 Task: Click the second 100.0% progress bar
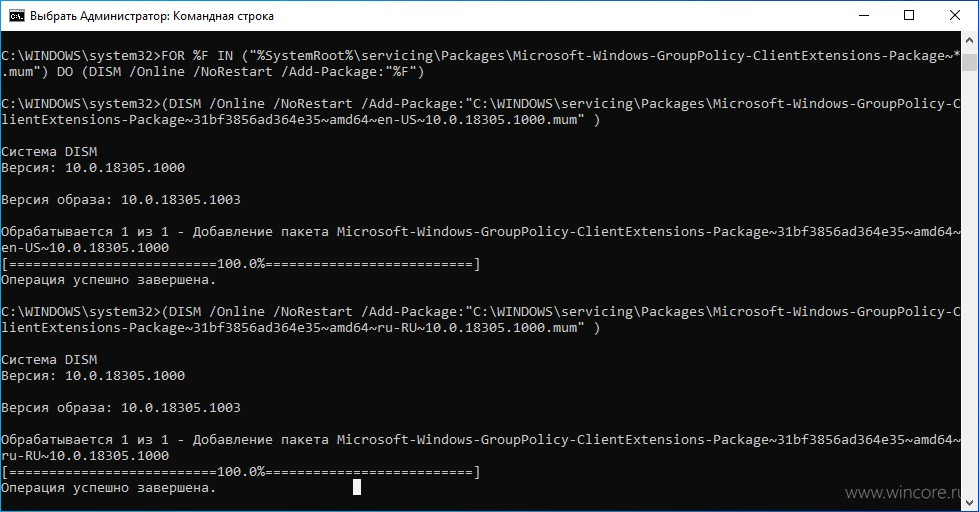click(241, 472)
